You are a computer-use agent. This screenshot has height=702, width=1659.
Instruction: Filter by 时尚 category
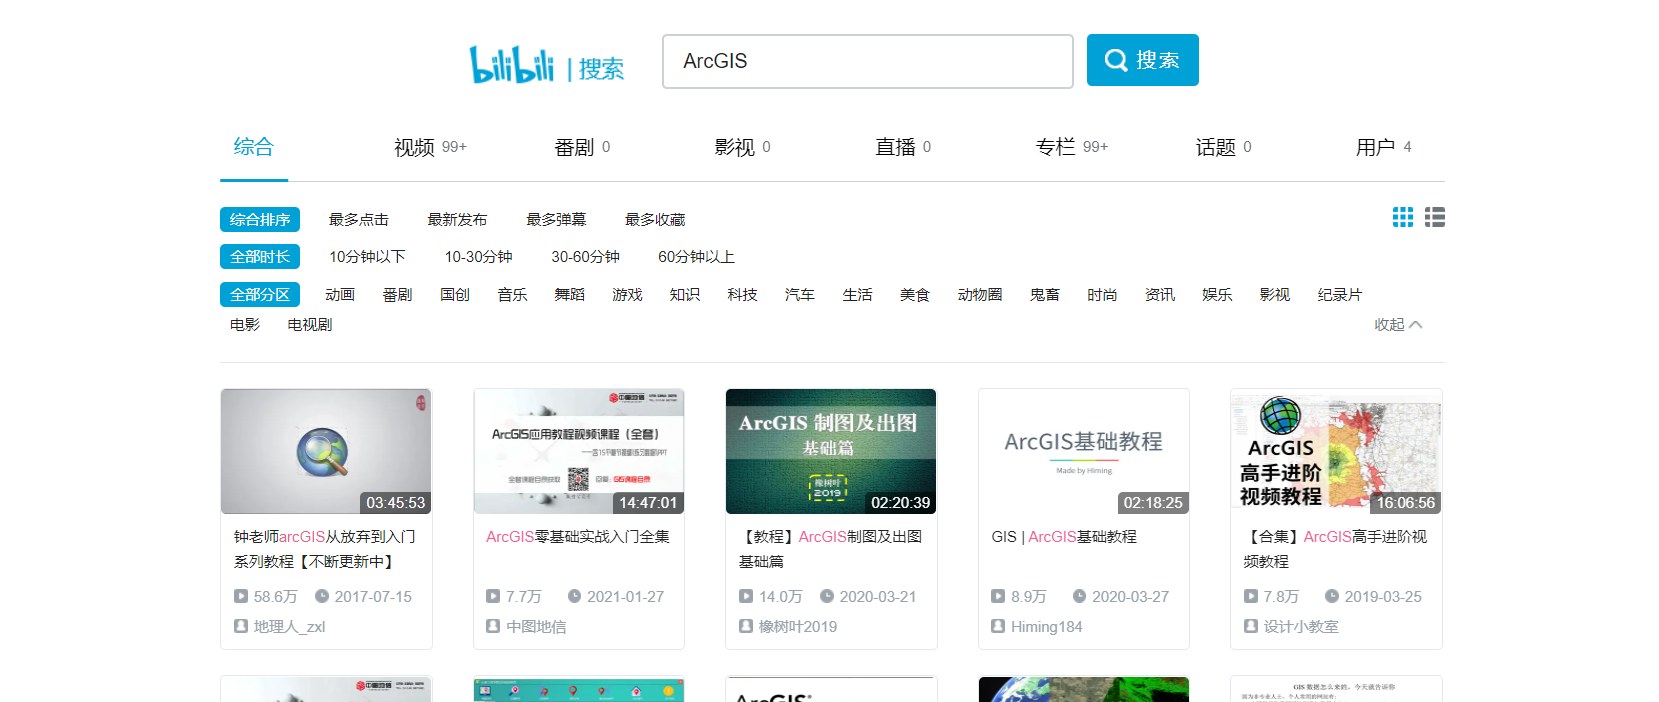1102,294
